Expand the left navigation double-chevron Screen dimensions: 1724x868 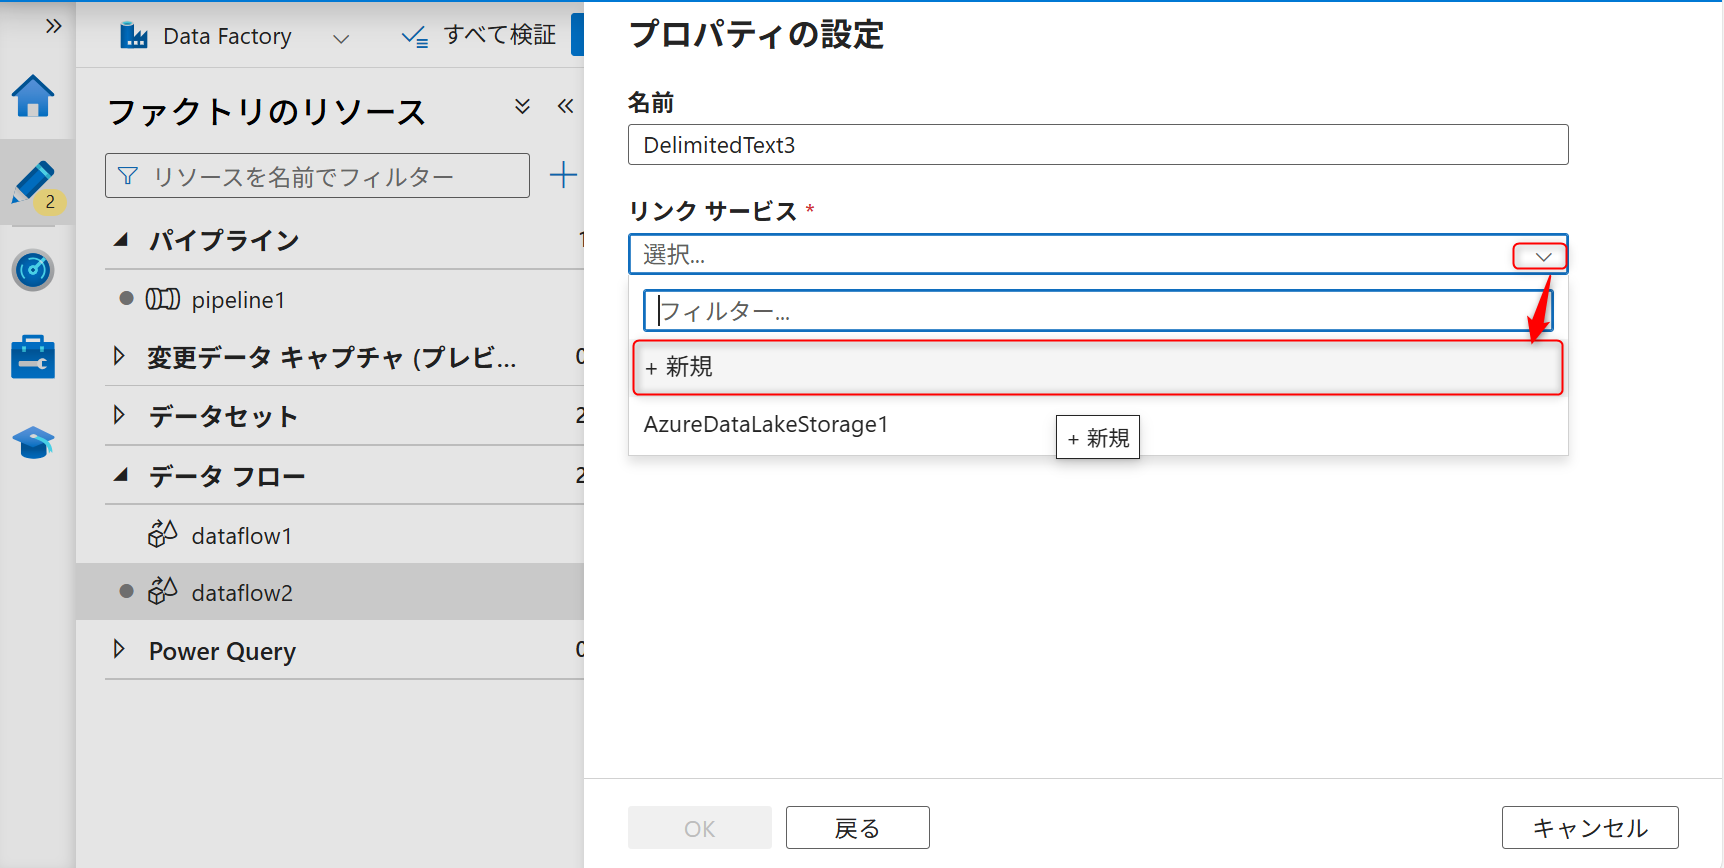(x=54, y=26)
